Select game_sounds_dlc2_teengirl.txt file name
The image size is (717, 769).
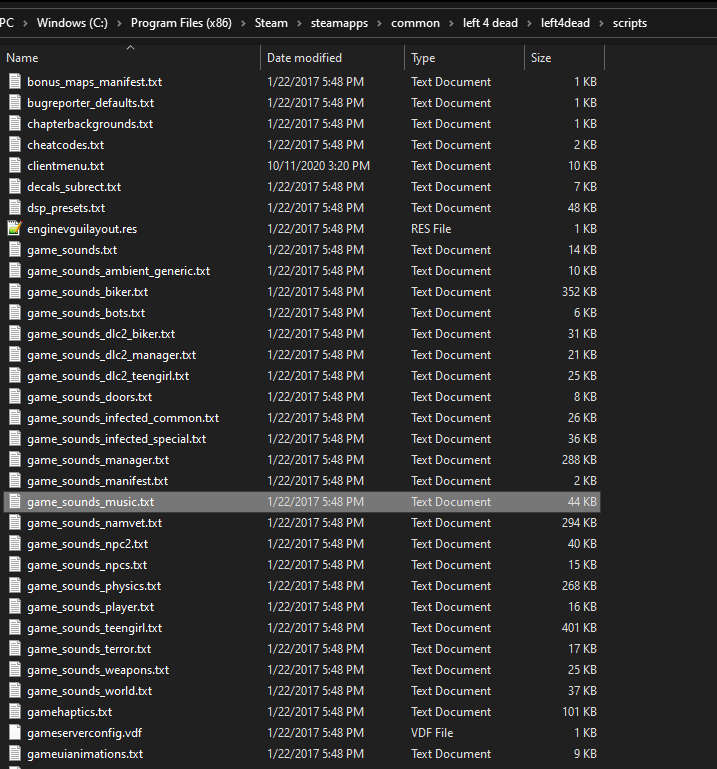(x=108, y=376)
